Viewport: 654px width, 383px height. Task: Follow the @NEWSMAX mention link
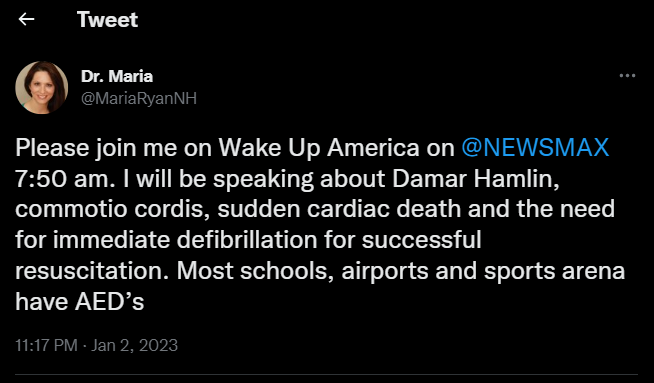[535, 148]
